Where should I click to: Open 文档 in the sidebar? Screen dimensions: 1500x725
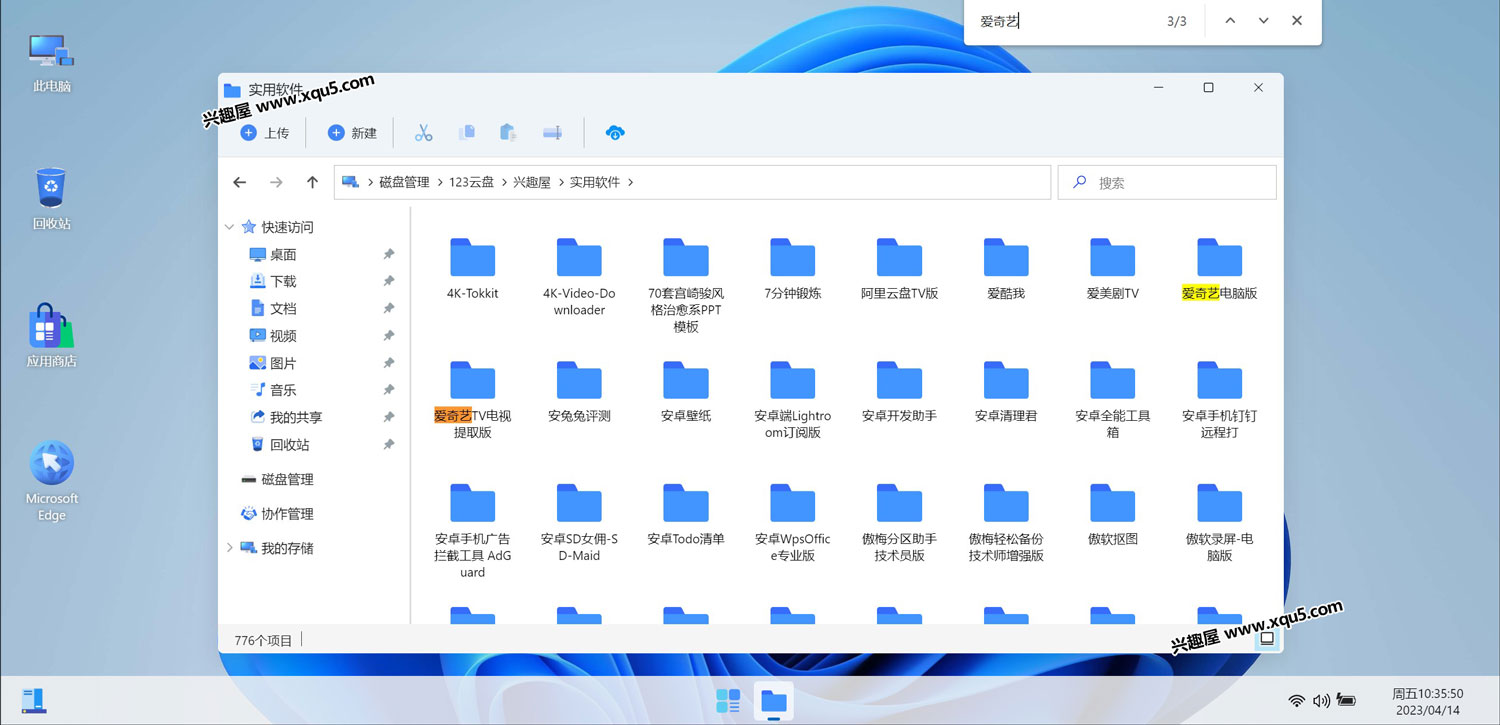[x=272, y=309]
